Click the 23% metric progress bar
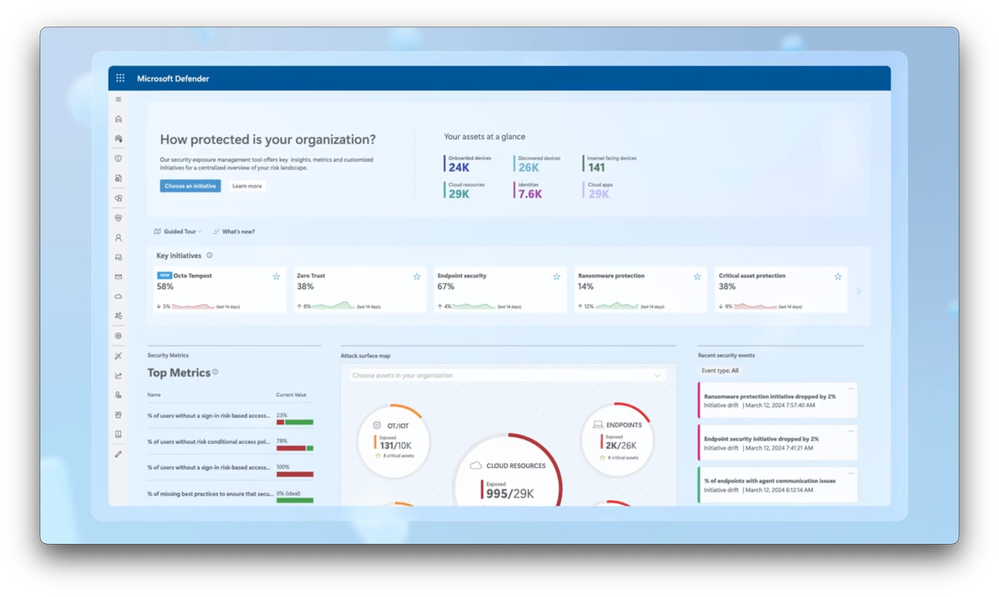Screen dimensions: 999x597 pos(295,422)
